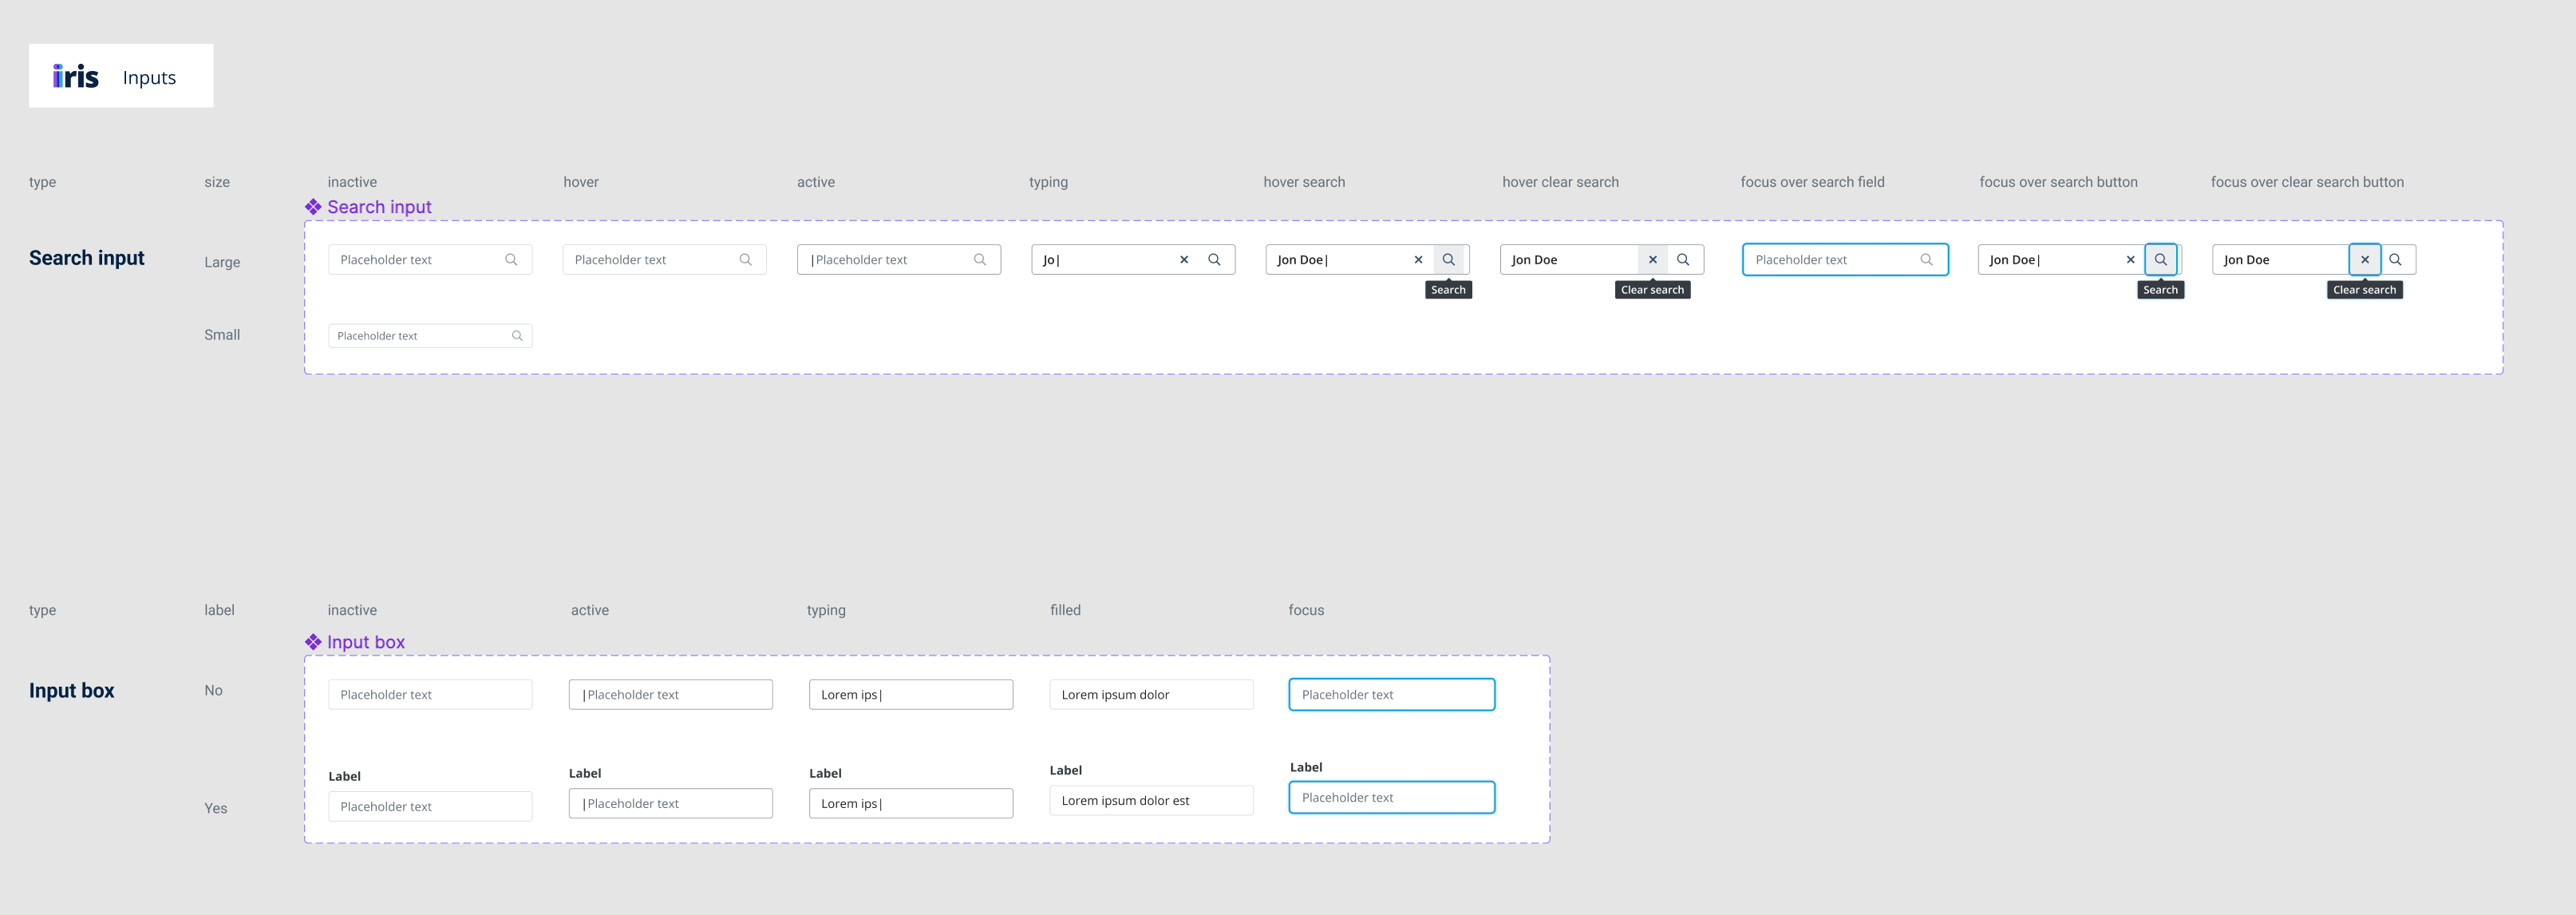Click the 'filled' column heading
The height and width of the screenshot is (915, 2576).
click(1065, 610)
